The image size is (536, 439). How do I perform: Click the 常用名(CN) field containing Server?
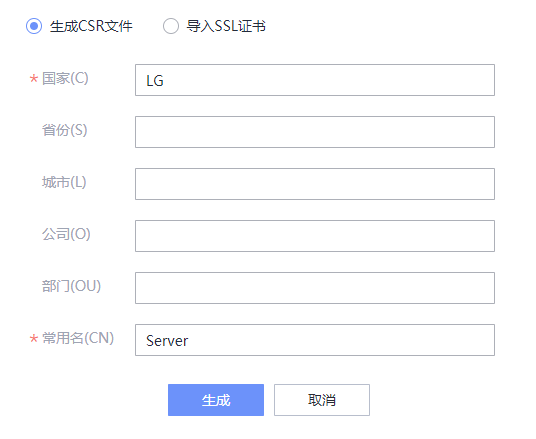pos(315,340)
